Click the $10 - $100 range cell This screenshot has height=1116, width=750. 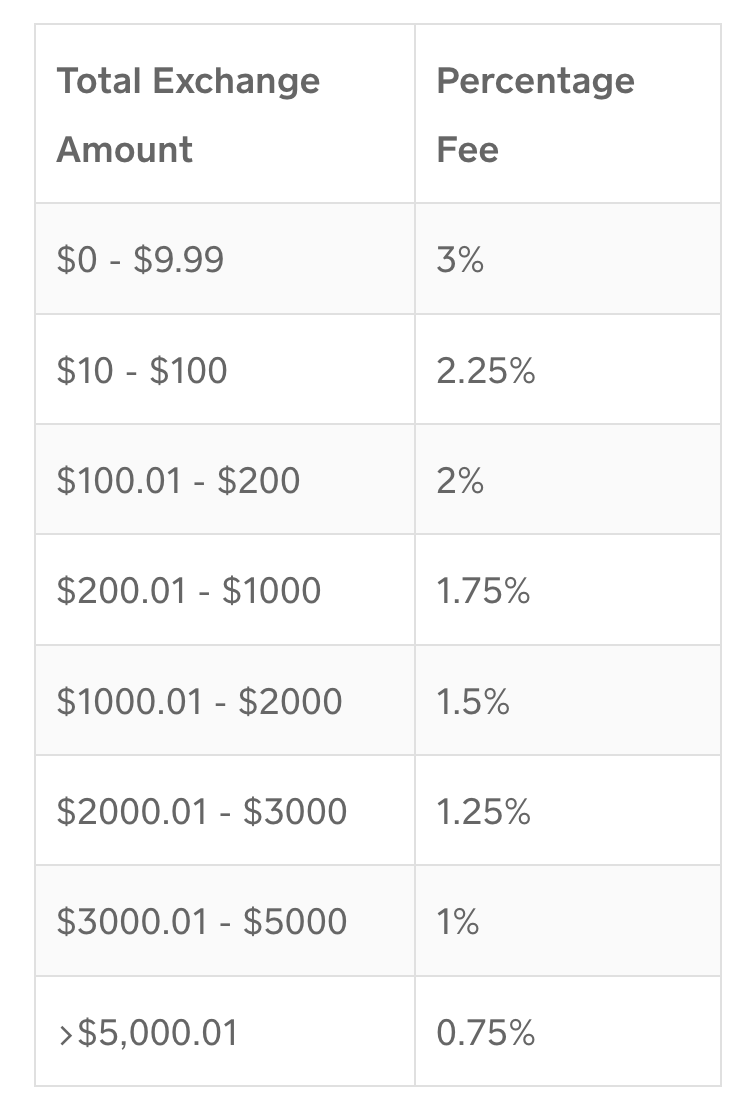pos(225,369)
